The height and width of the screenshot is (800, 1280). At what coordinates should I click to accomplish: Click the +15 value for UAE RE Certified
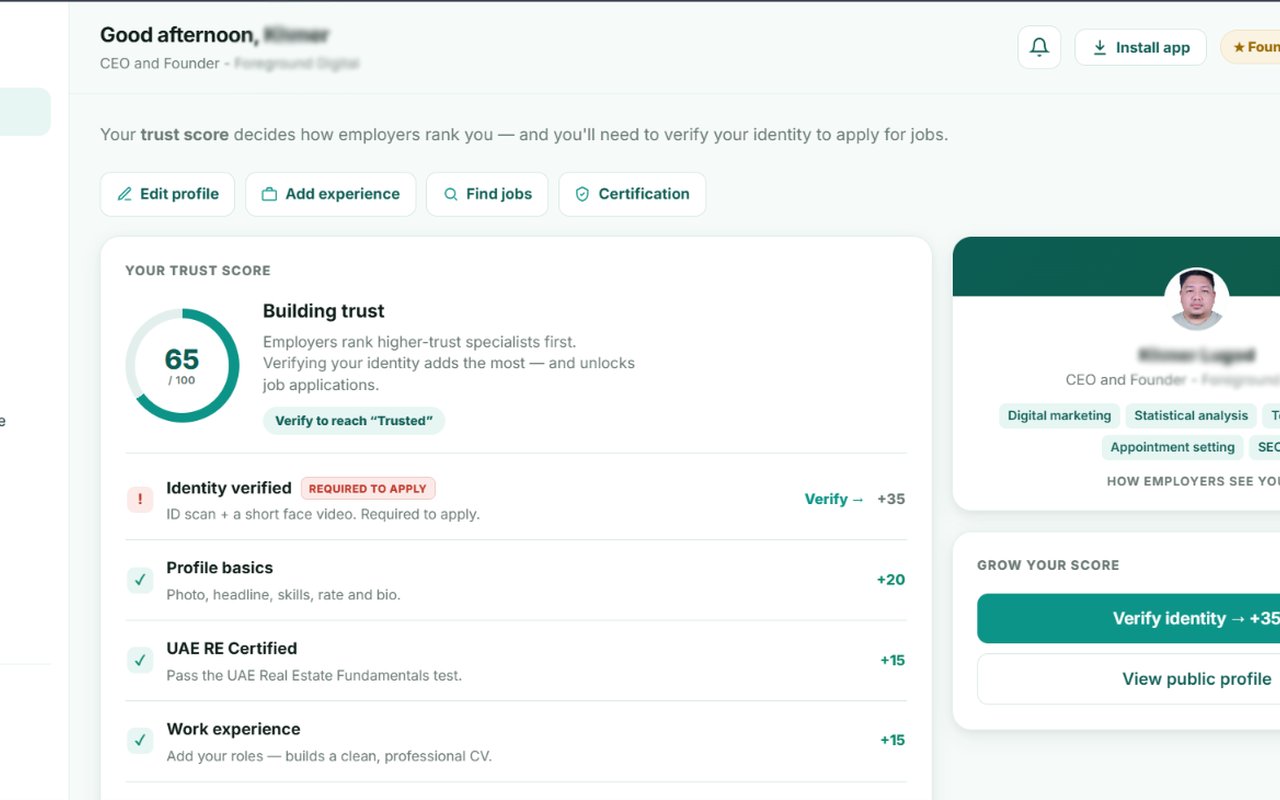893,660
